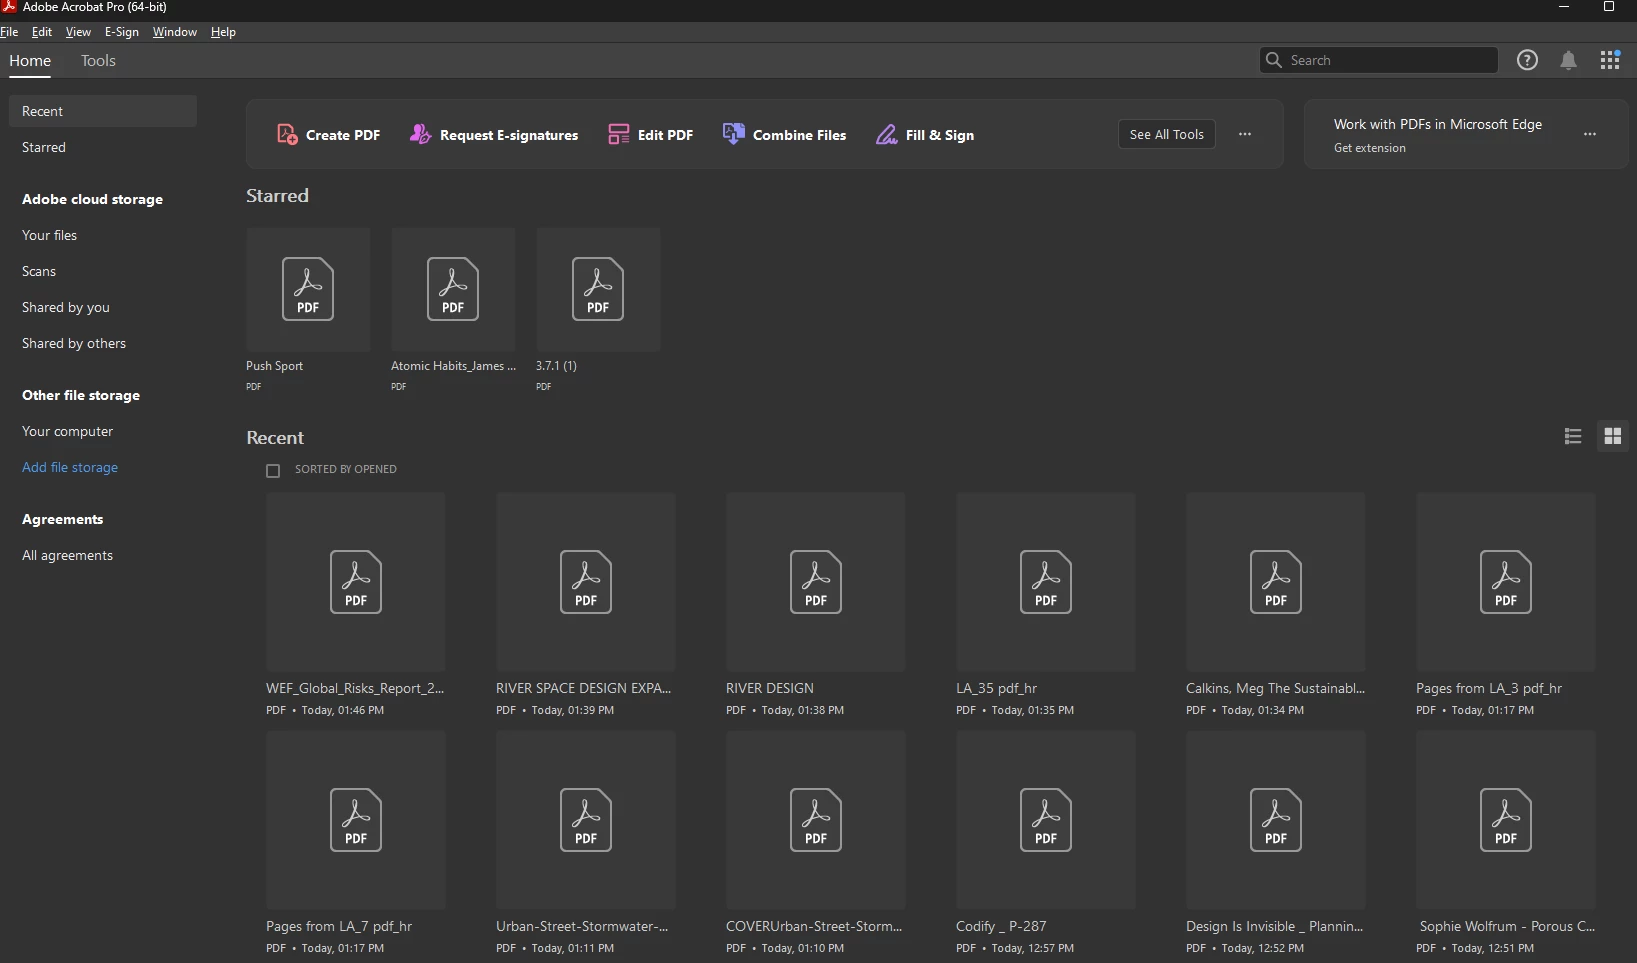Open the File menu

(10, 32)
